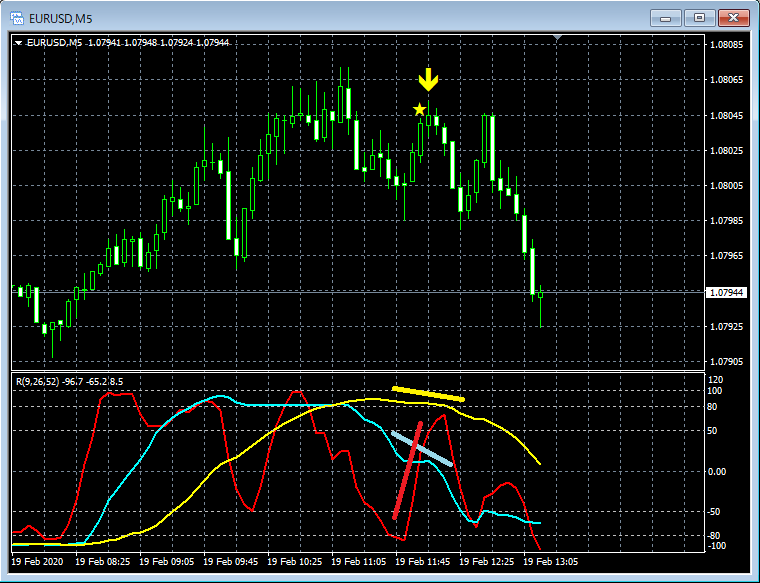Click time axis label 19 Feb 09:05
The width and height of the screenshot is (760, 583).
click(x=166, y=562)
